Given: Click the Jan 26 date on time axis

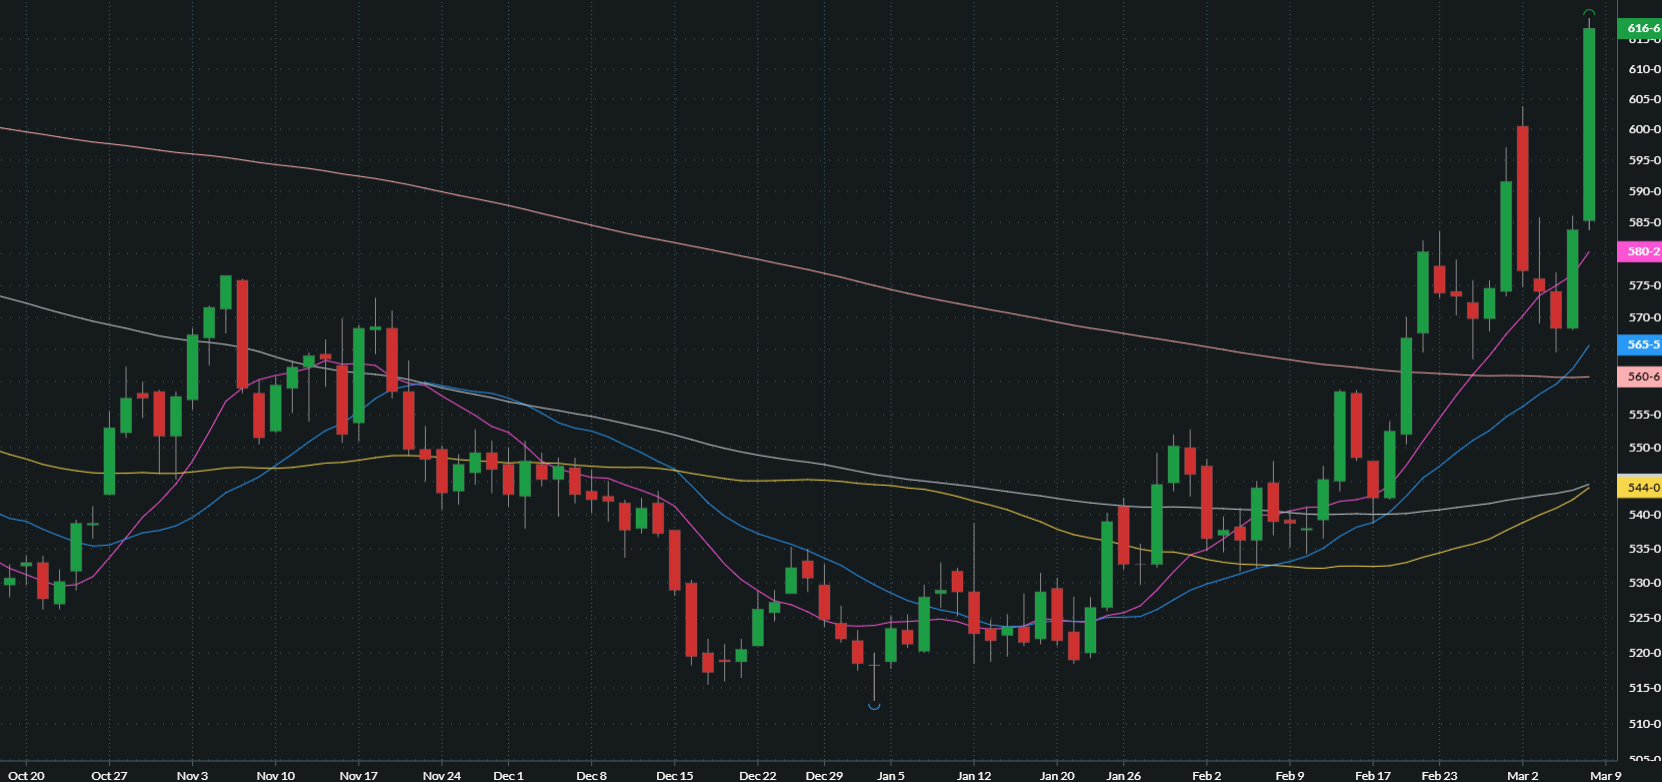Looking at the screenshot, I should point(1123,775).
